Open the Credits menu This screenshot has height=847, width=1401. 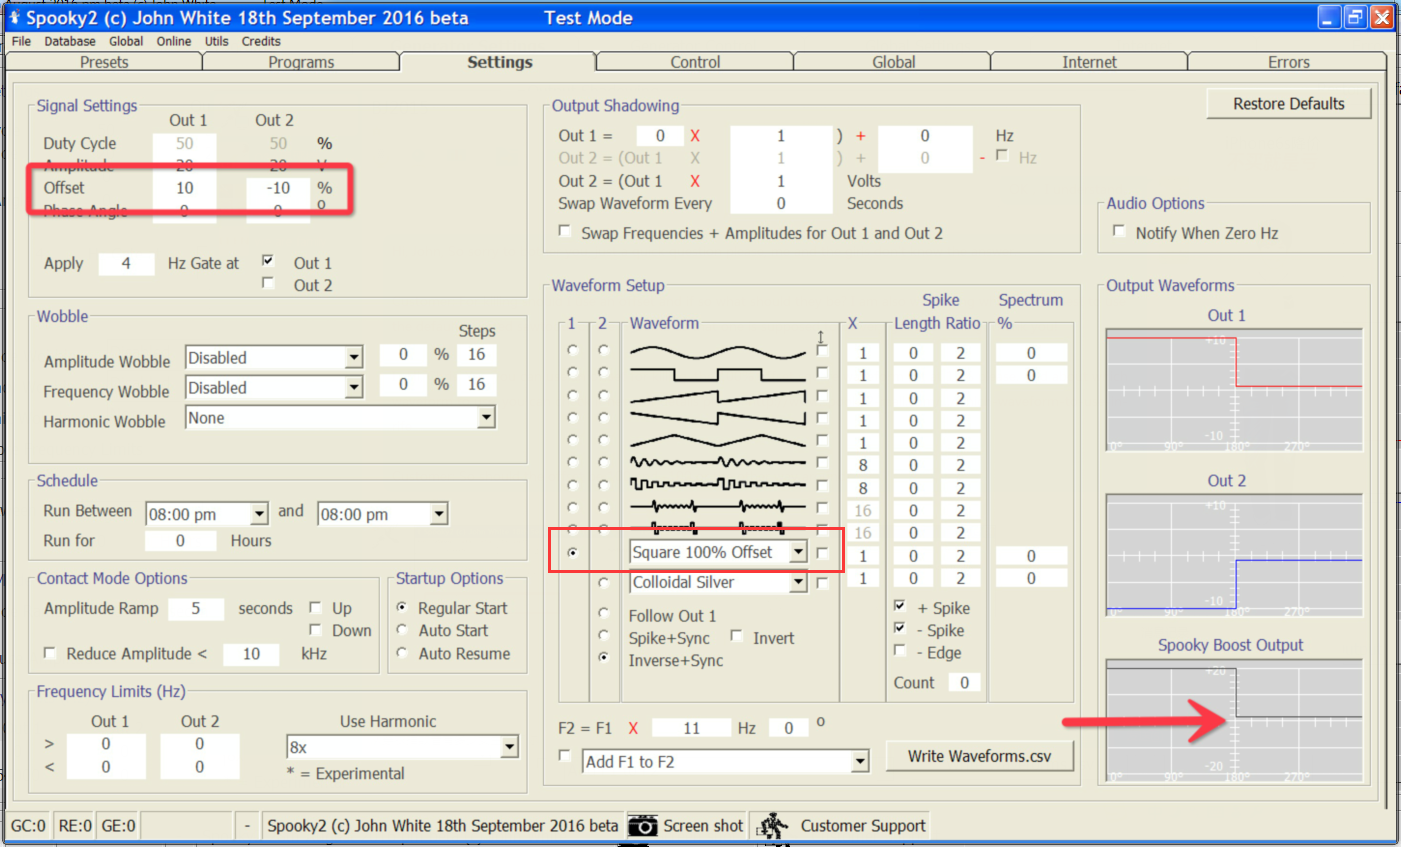261,41
